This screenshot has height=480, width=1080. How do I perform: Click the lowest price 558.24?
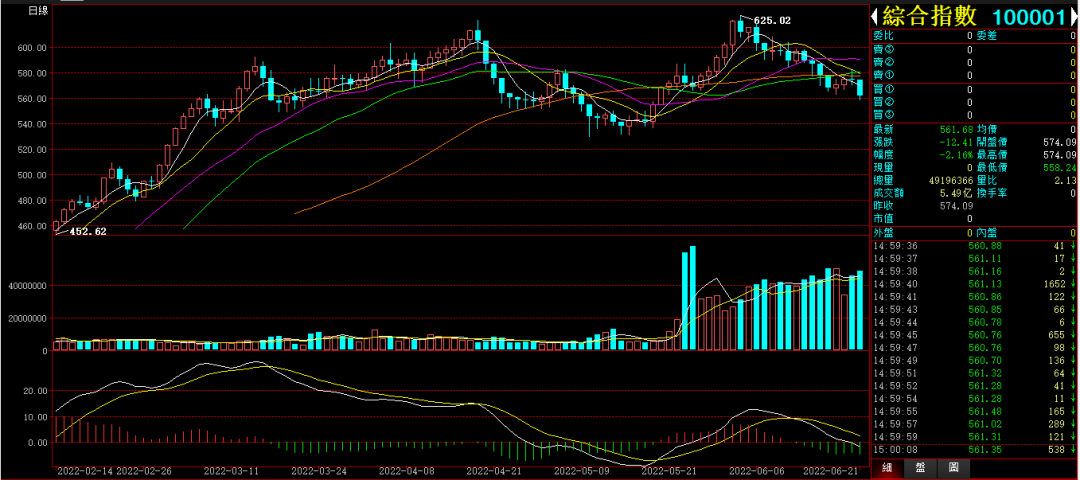coord(1058,167)
